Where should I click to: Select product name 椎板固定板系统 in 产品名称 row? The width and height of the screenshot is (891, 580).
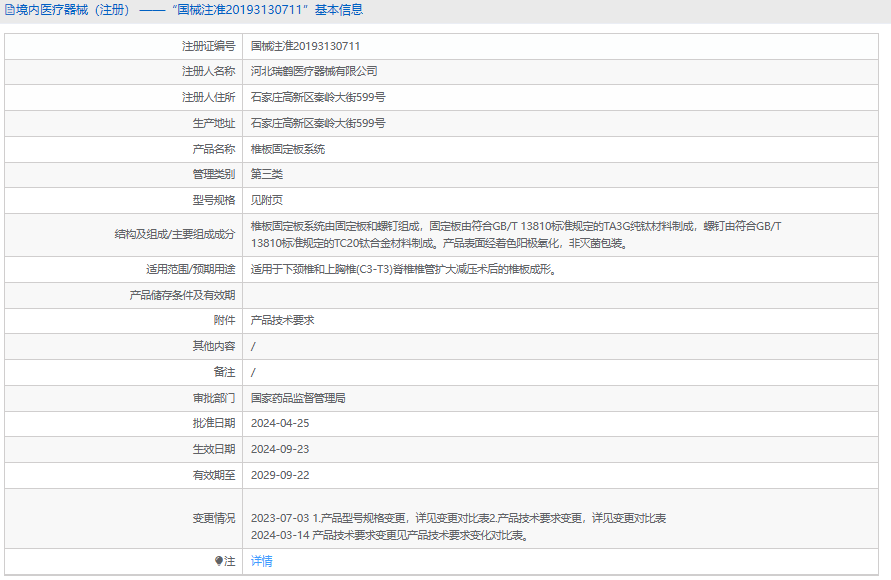click(x=288, y=149)
